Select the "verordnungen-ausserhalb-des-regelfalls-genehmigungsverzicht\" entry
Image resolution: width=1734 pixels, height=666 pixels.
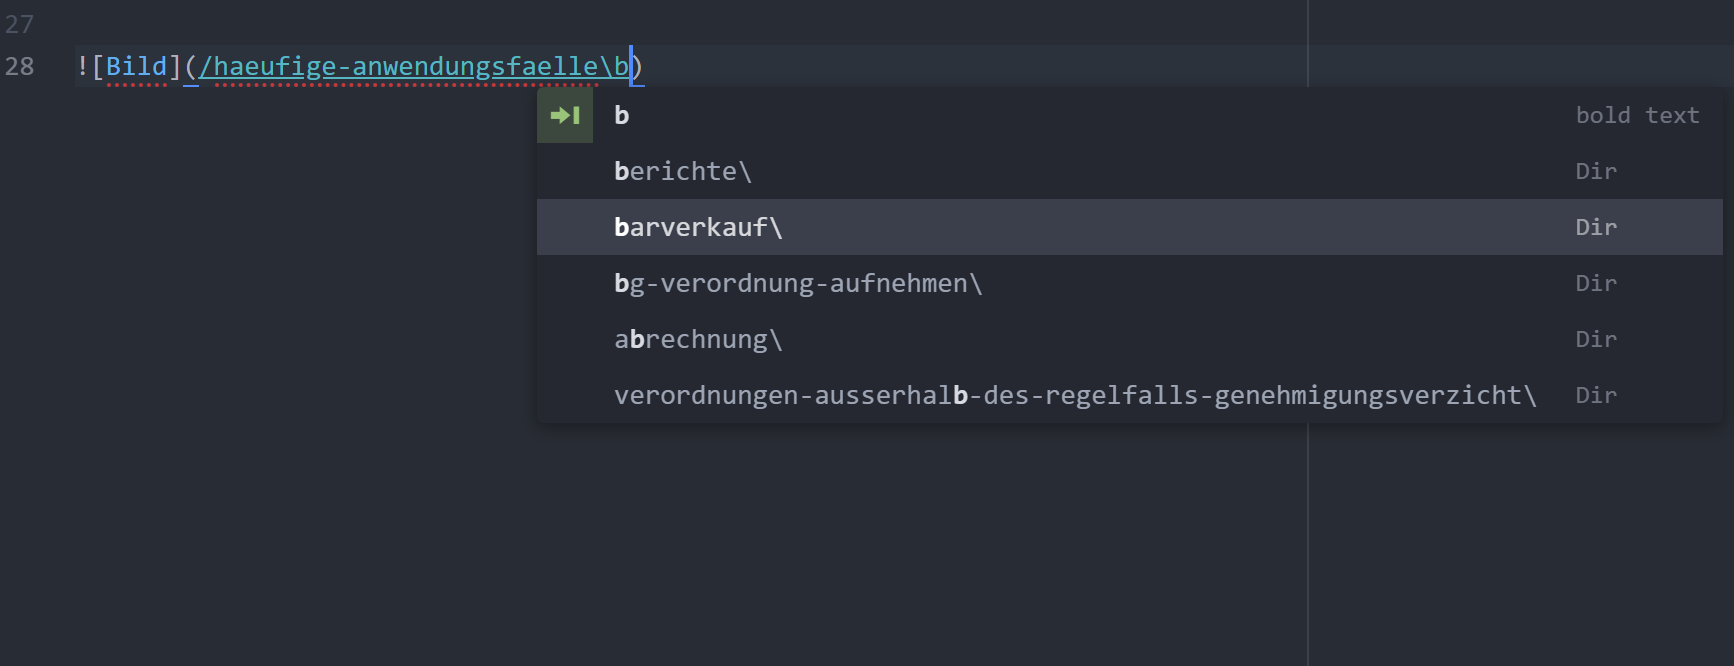click(1074, 395)
